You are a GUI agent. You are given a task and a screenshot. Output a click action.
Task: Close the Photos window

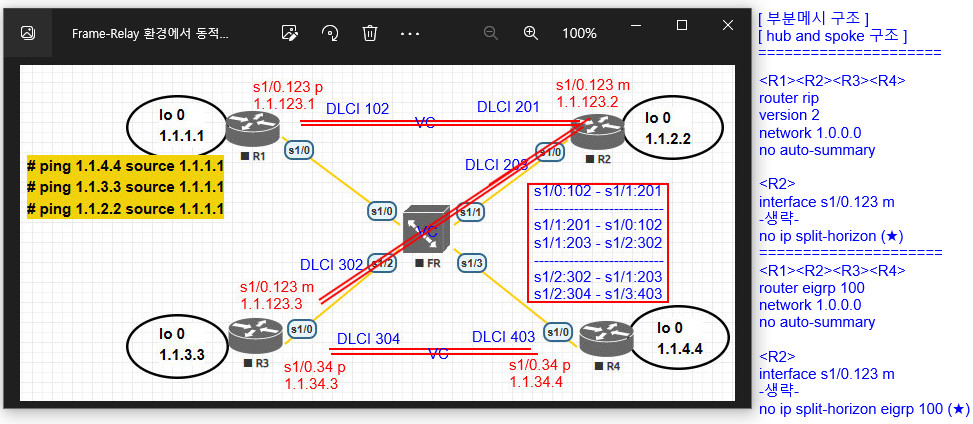[728, 25]
